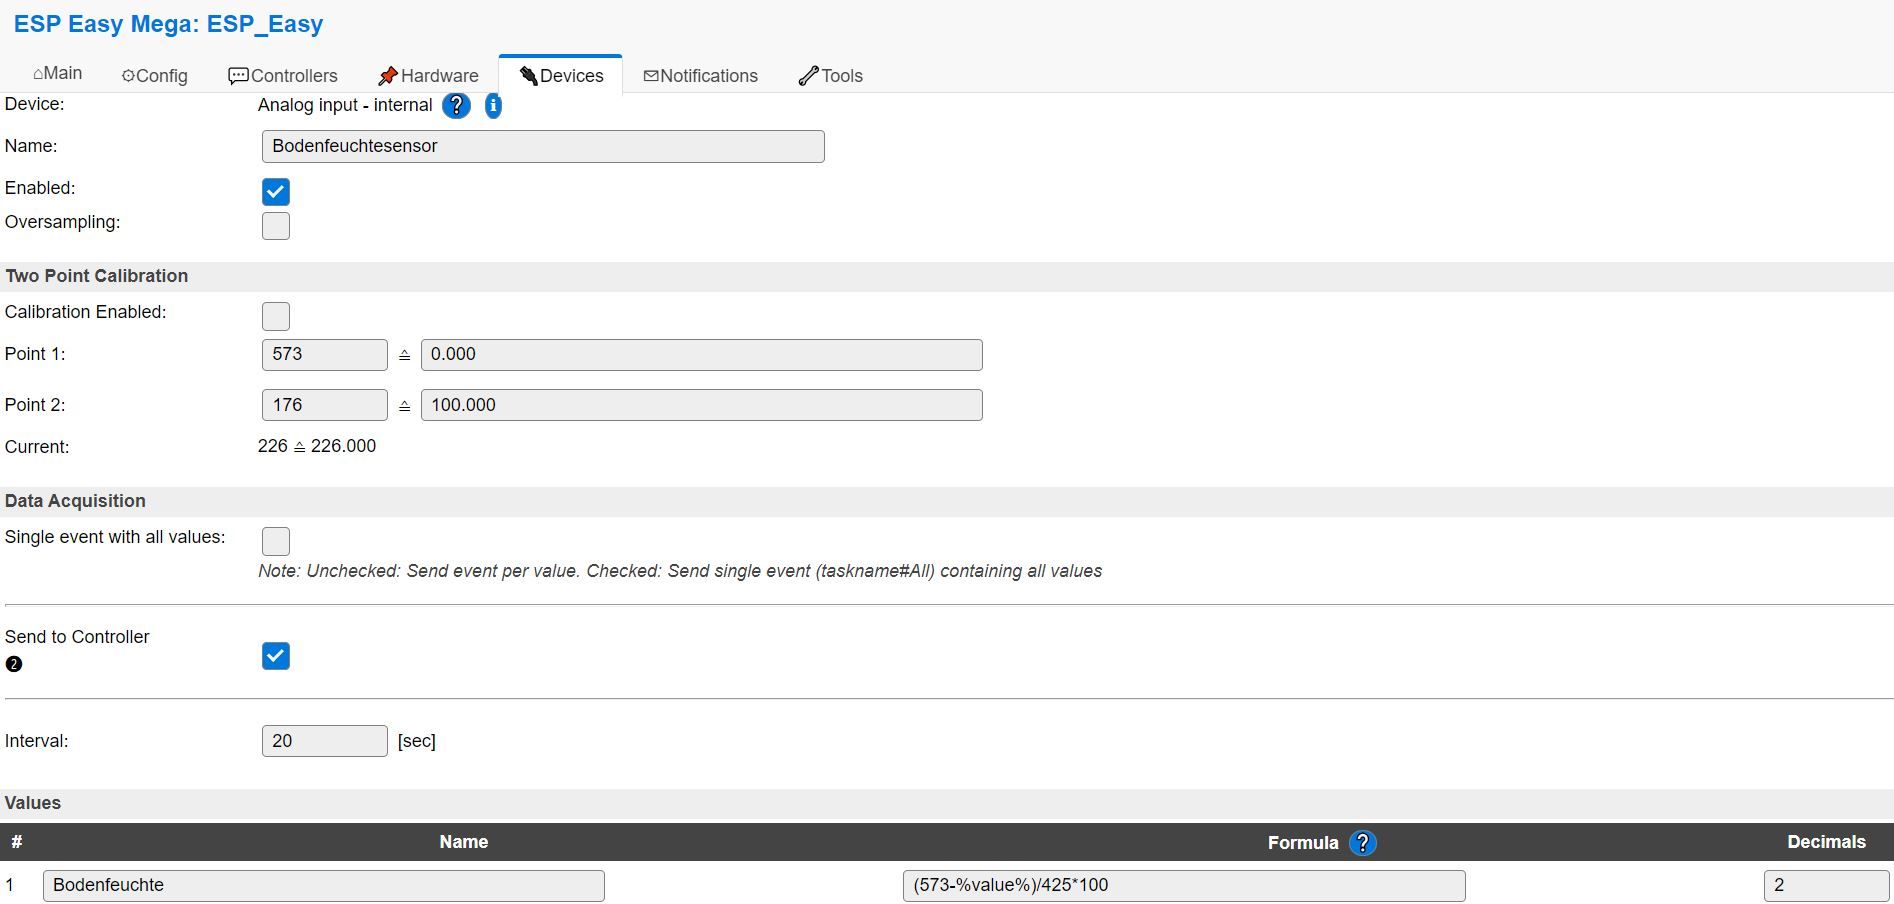Click the Point 1 calibrated value 0.000

click(702, 354)
